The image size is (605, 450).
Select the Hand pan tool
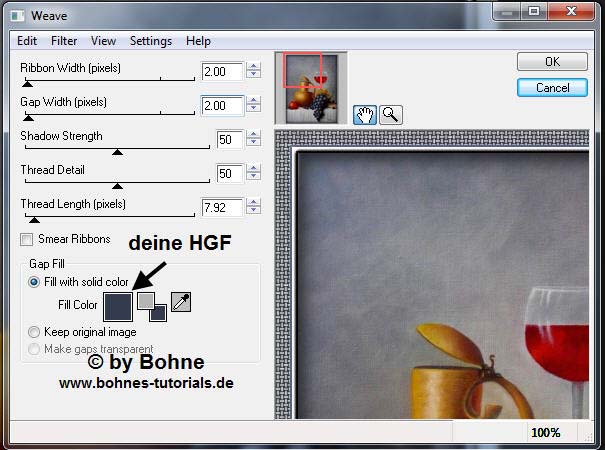365,114
